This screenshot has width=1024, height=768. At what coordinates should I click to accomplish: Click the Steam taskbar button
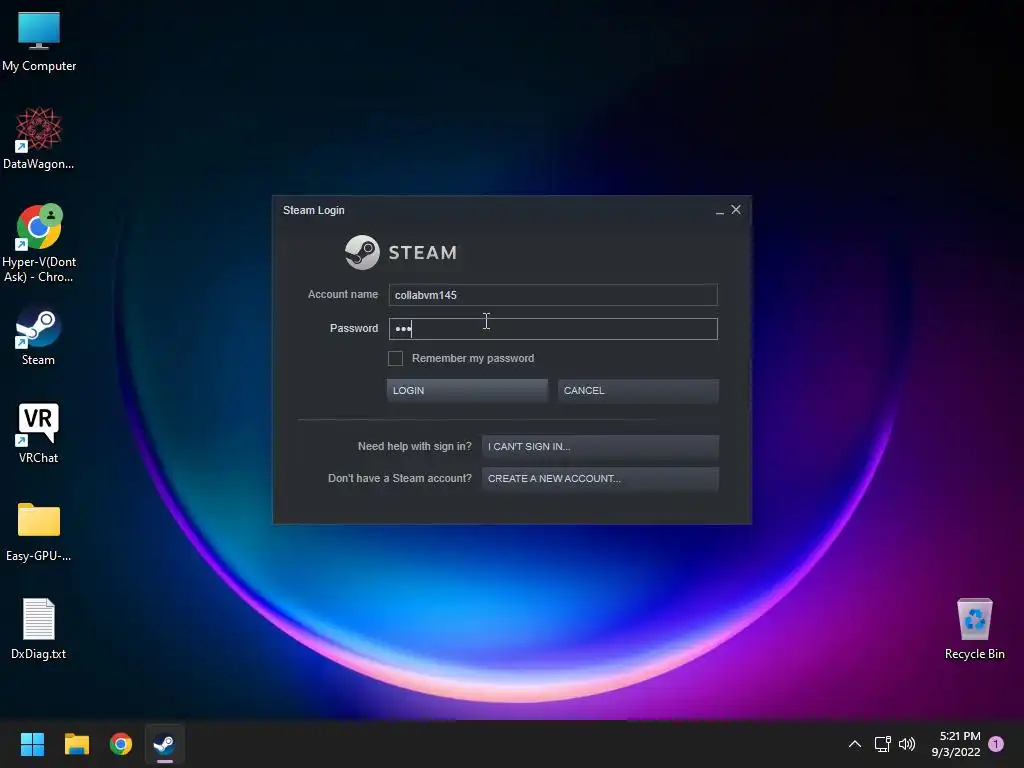click(x=165, y=744)
